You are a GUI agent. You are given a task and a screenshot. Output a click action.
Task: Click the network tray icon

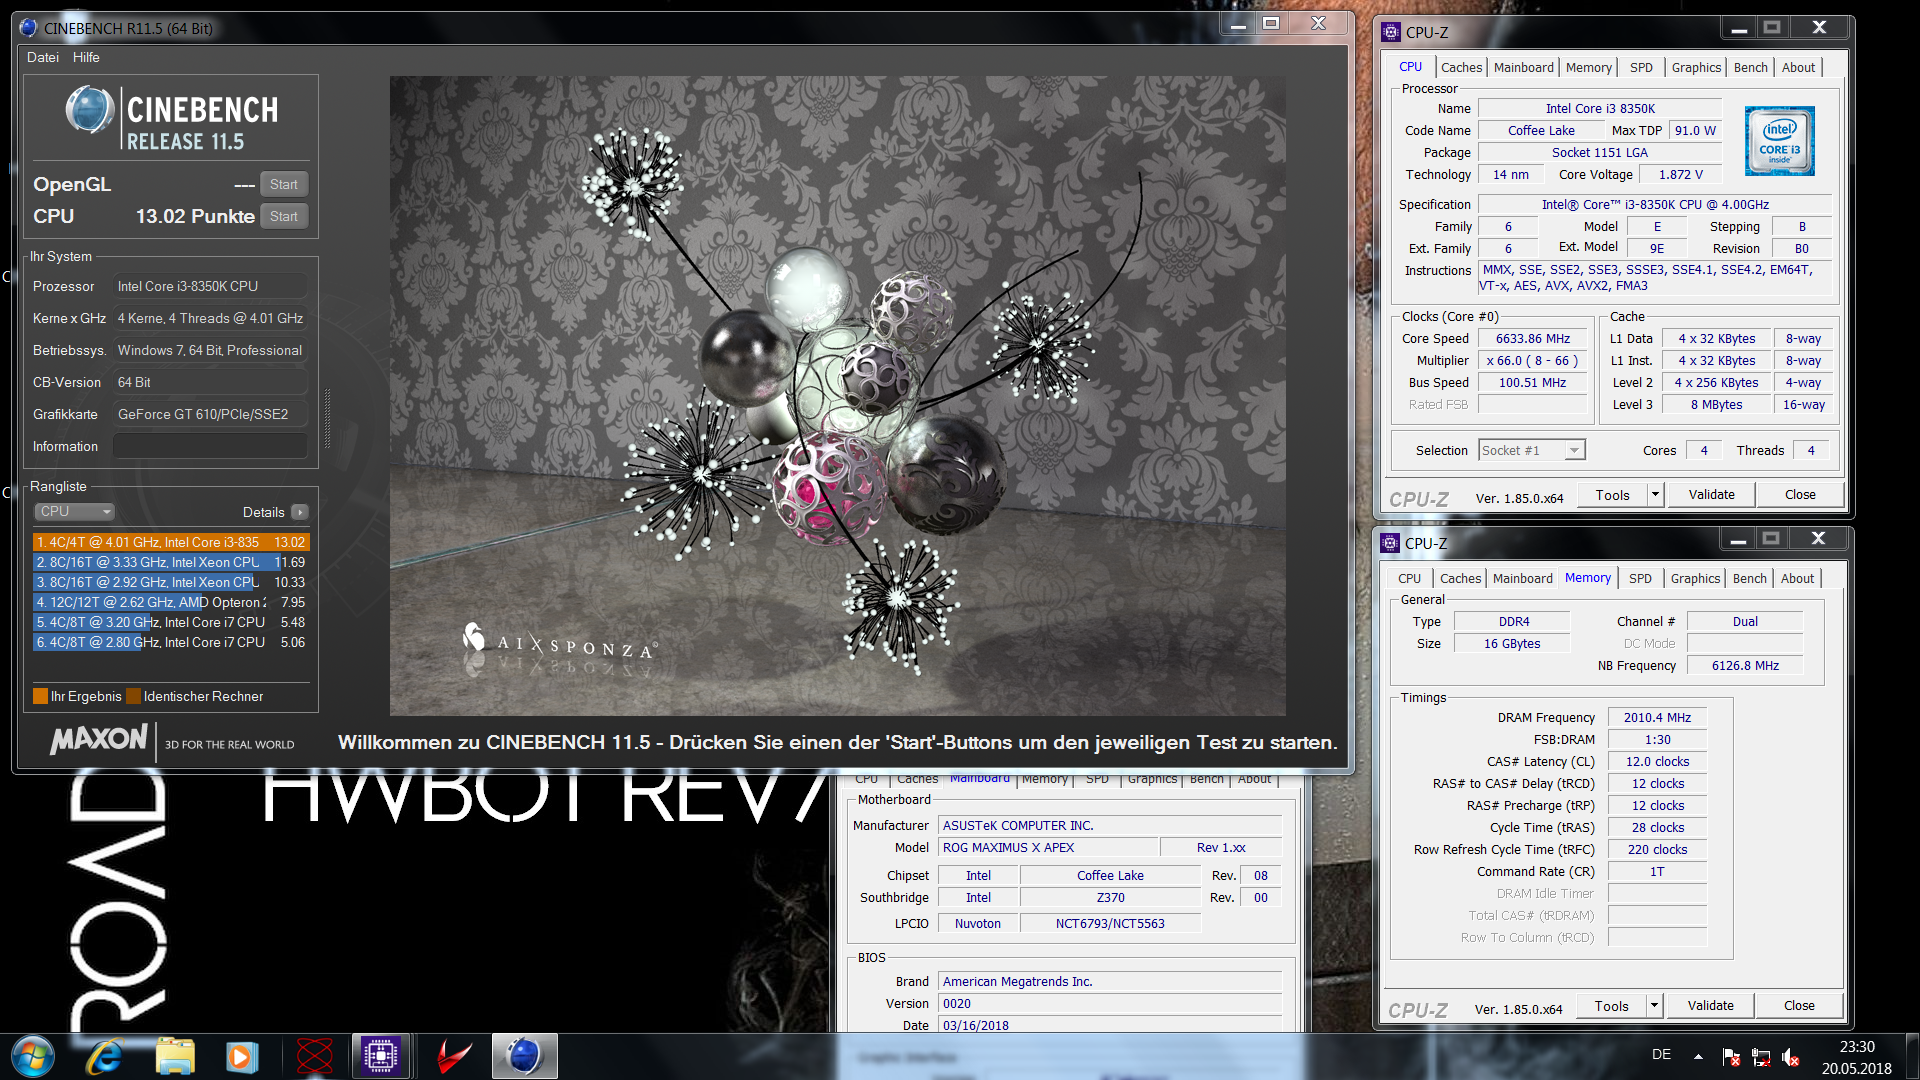pyautogui.click(x=1762, y=1057)
